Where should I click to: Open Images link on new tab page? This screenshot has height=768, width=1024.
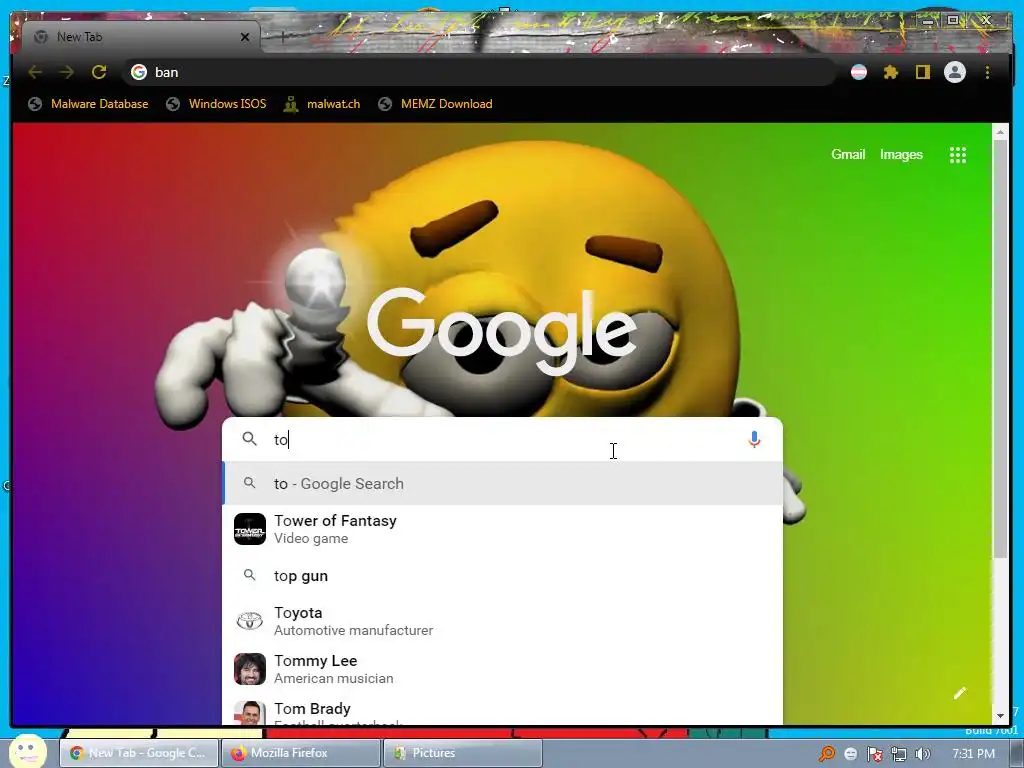(901, 155)
